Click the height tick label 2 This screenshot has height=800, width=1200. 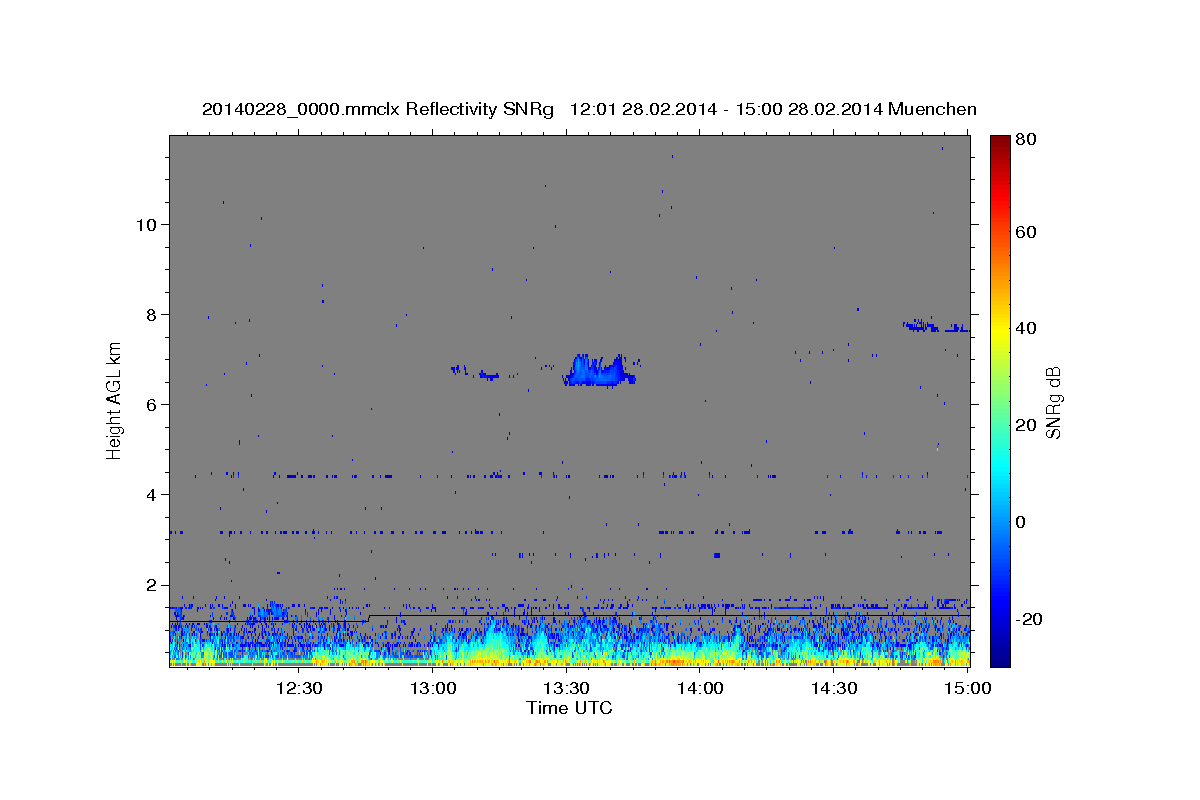pyautogui.click(x=150, y=585)
